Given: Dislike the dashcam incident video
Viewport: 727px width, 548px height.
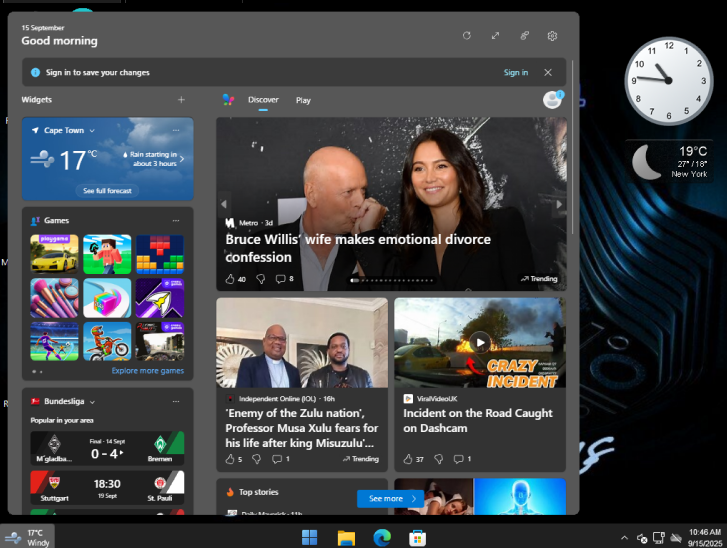Looking at the screenshot, I should click(x=439, y=459).
